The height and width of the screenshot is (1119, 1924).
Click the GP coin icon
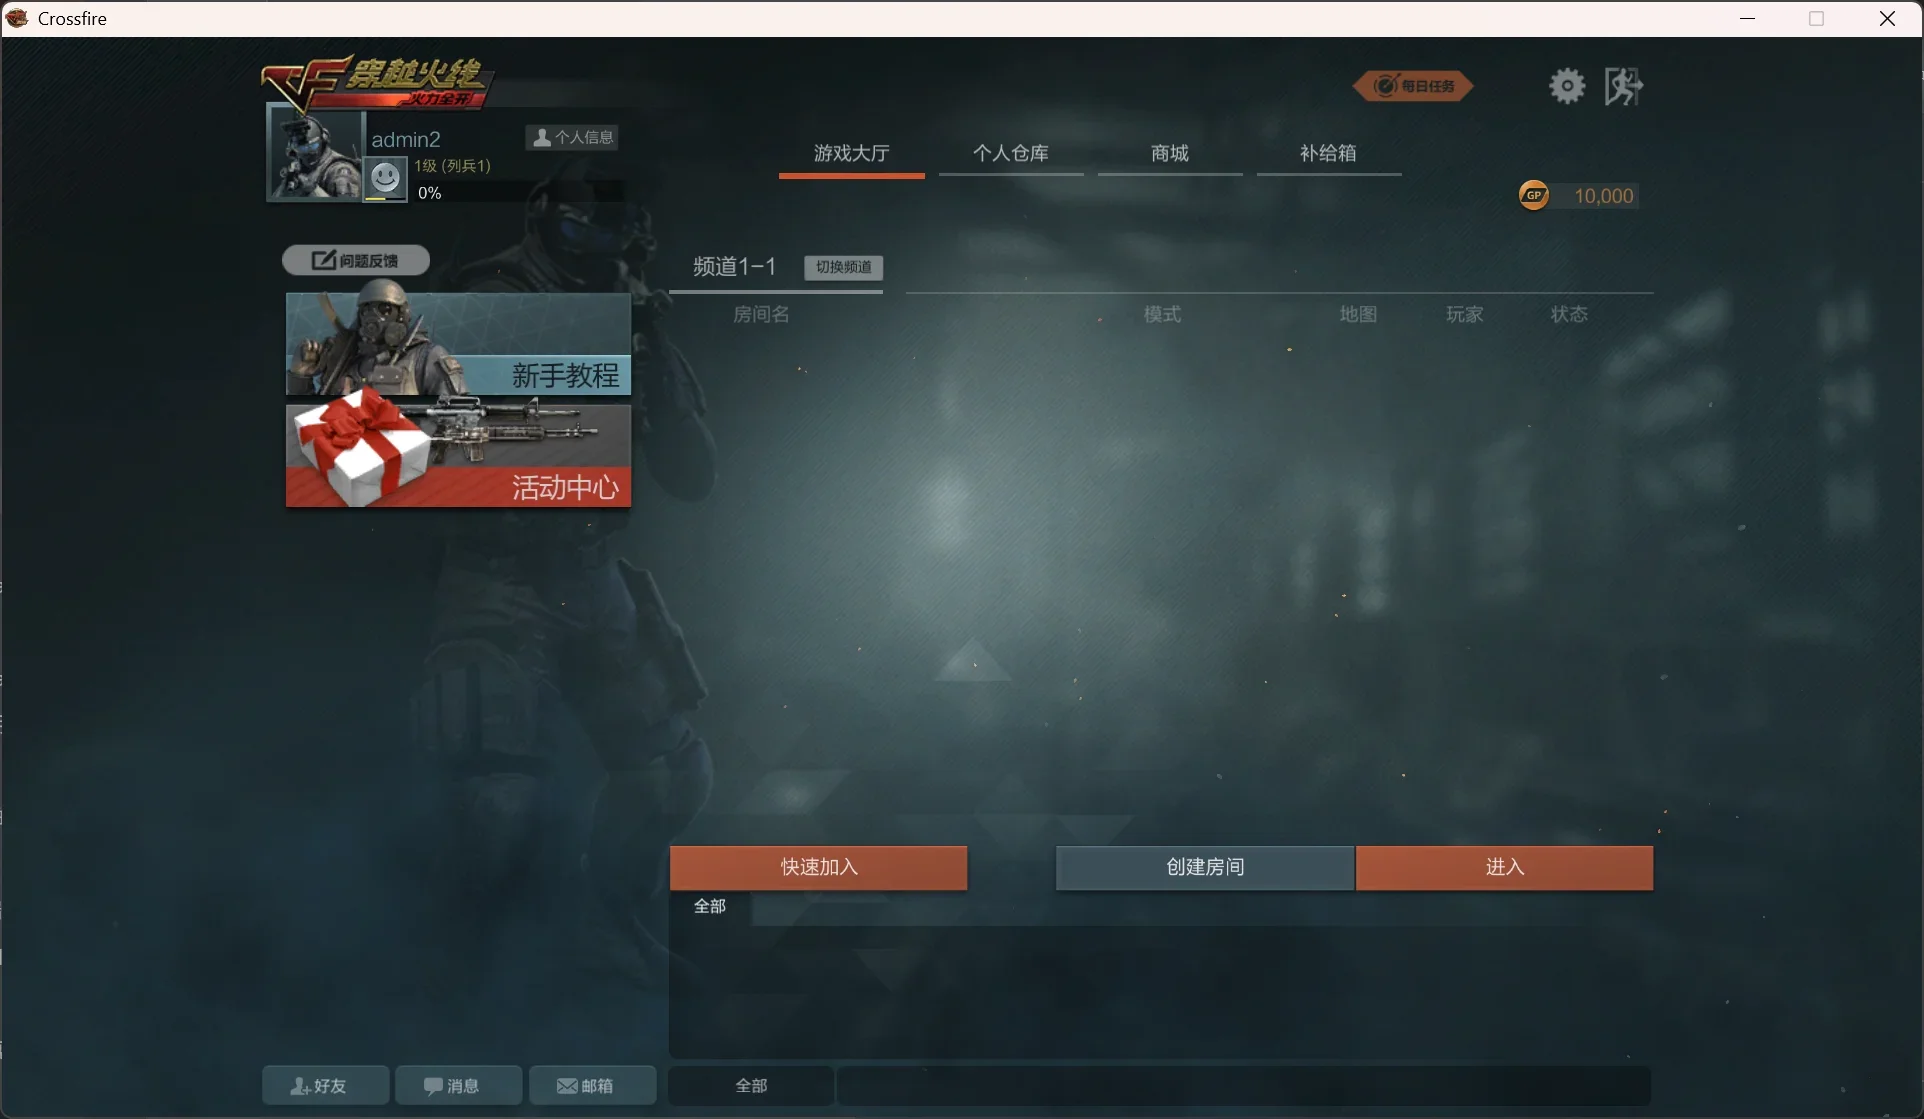tap(1534, 195)
